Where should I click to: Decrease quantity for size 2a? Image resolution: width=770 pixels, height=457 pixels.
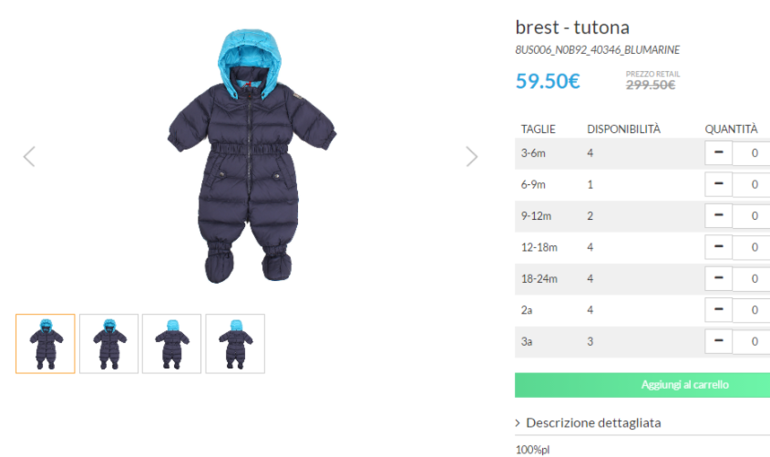[718, 310]
